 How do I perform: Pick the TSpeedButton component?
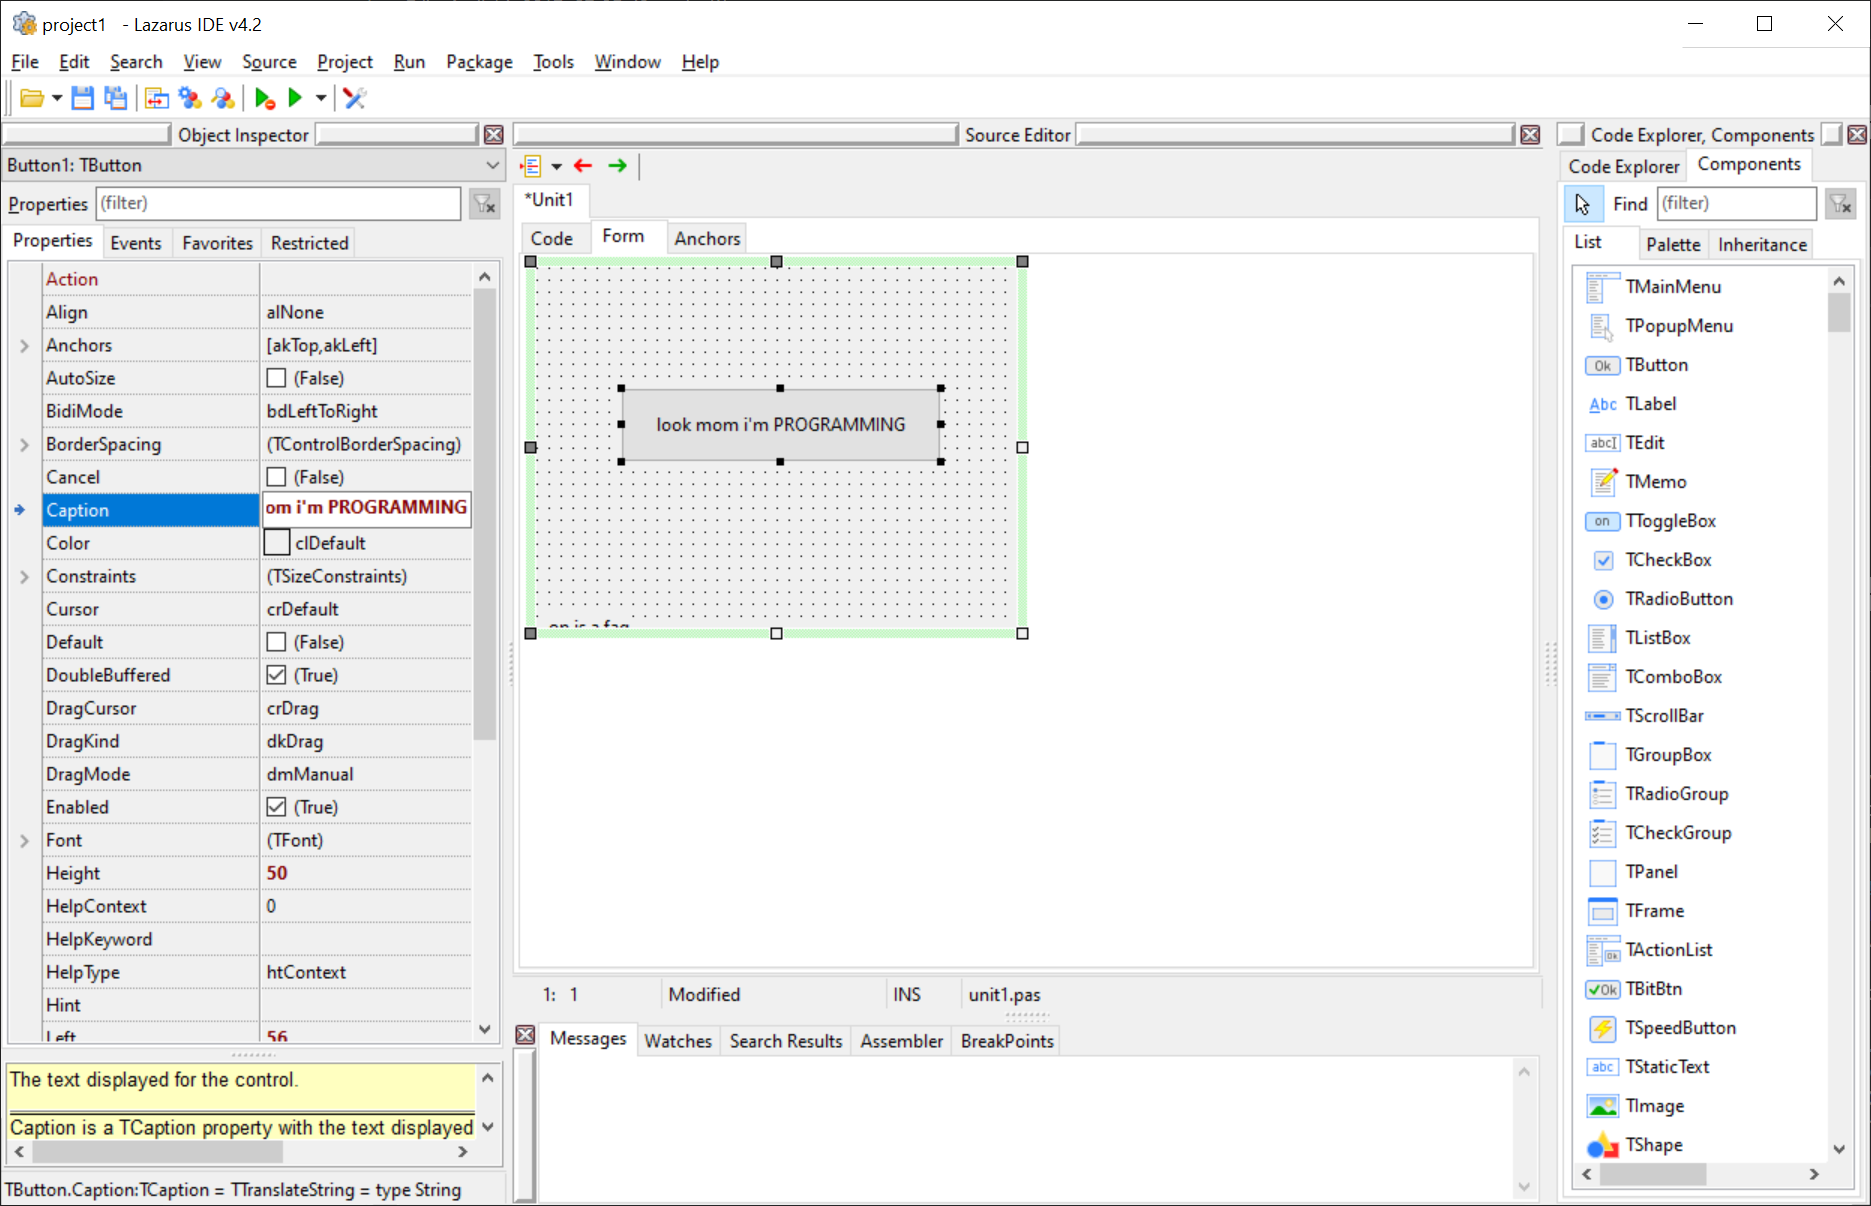pyautogui.click(x=1681, y=1028)
